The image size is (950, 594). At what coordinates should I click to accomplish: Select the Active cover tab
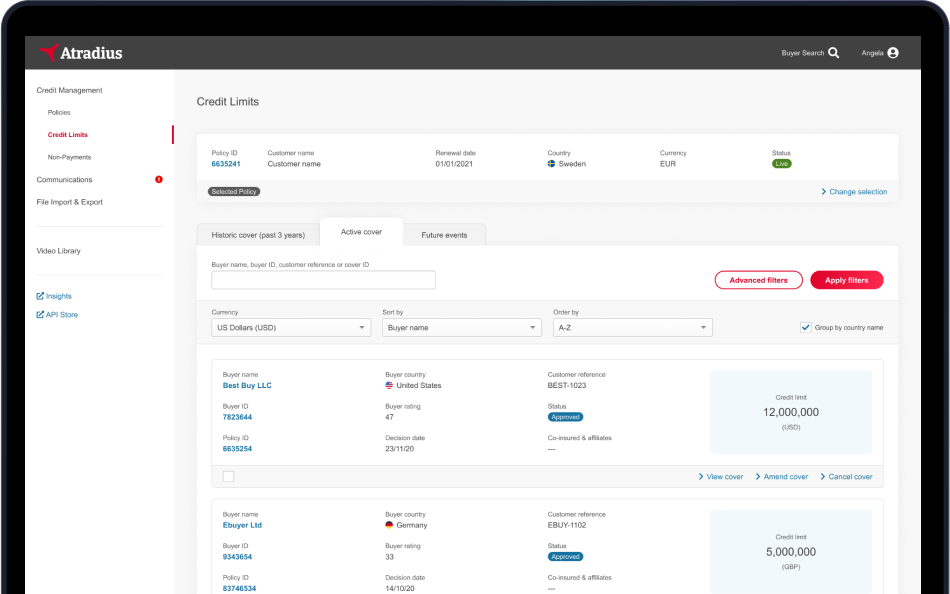tap(361, 232)
